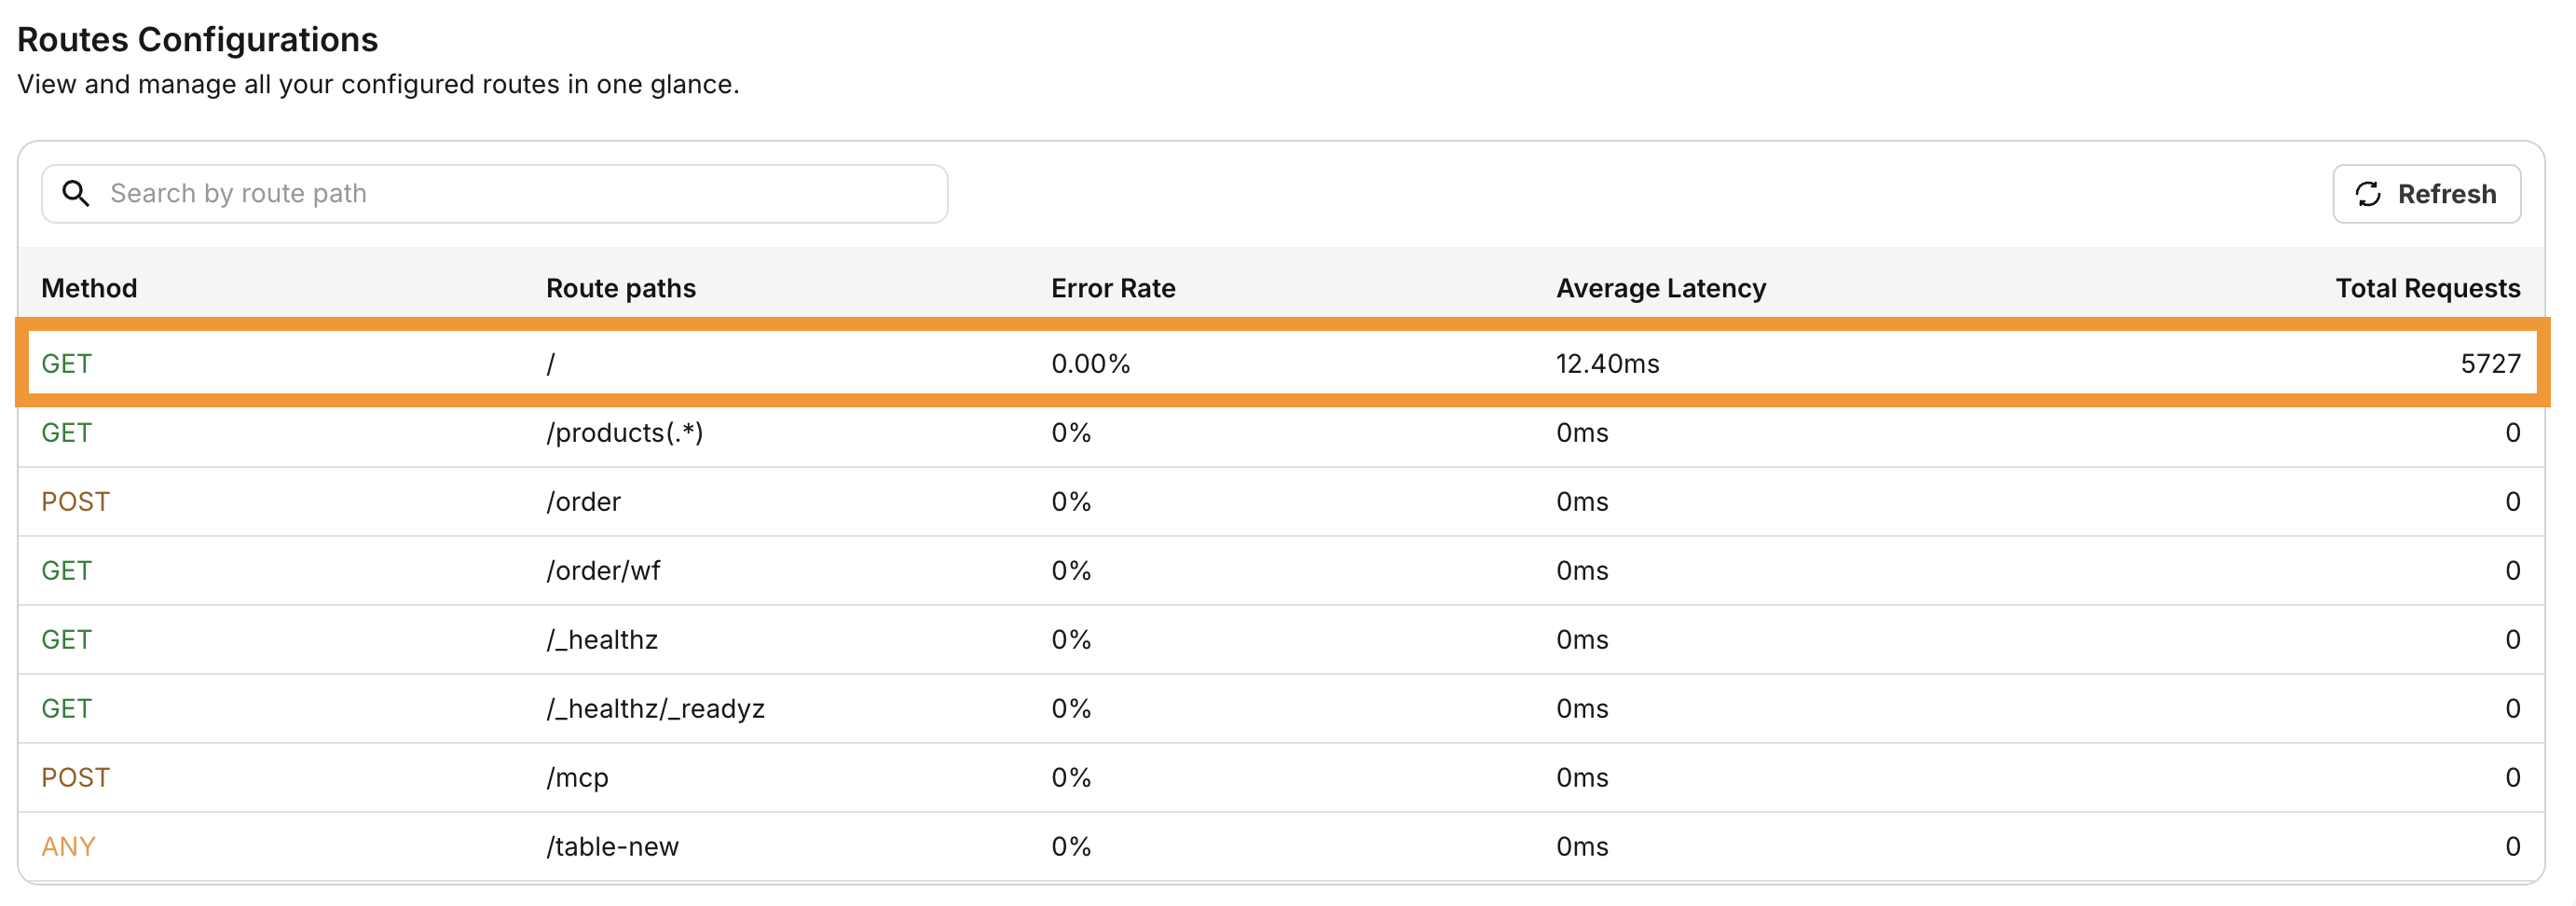2576x906 pixels.
Task: Select the root "/" route path
Action: click(551, 363)
